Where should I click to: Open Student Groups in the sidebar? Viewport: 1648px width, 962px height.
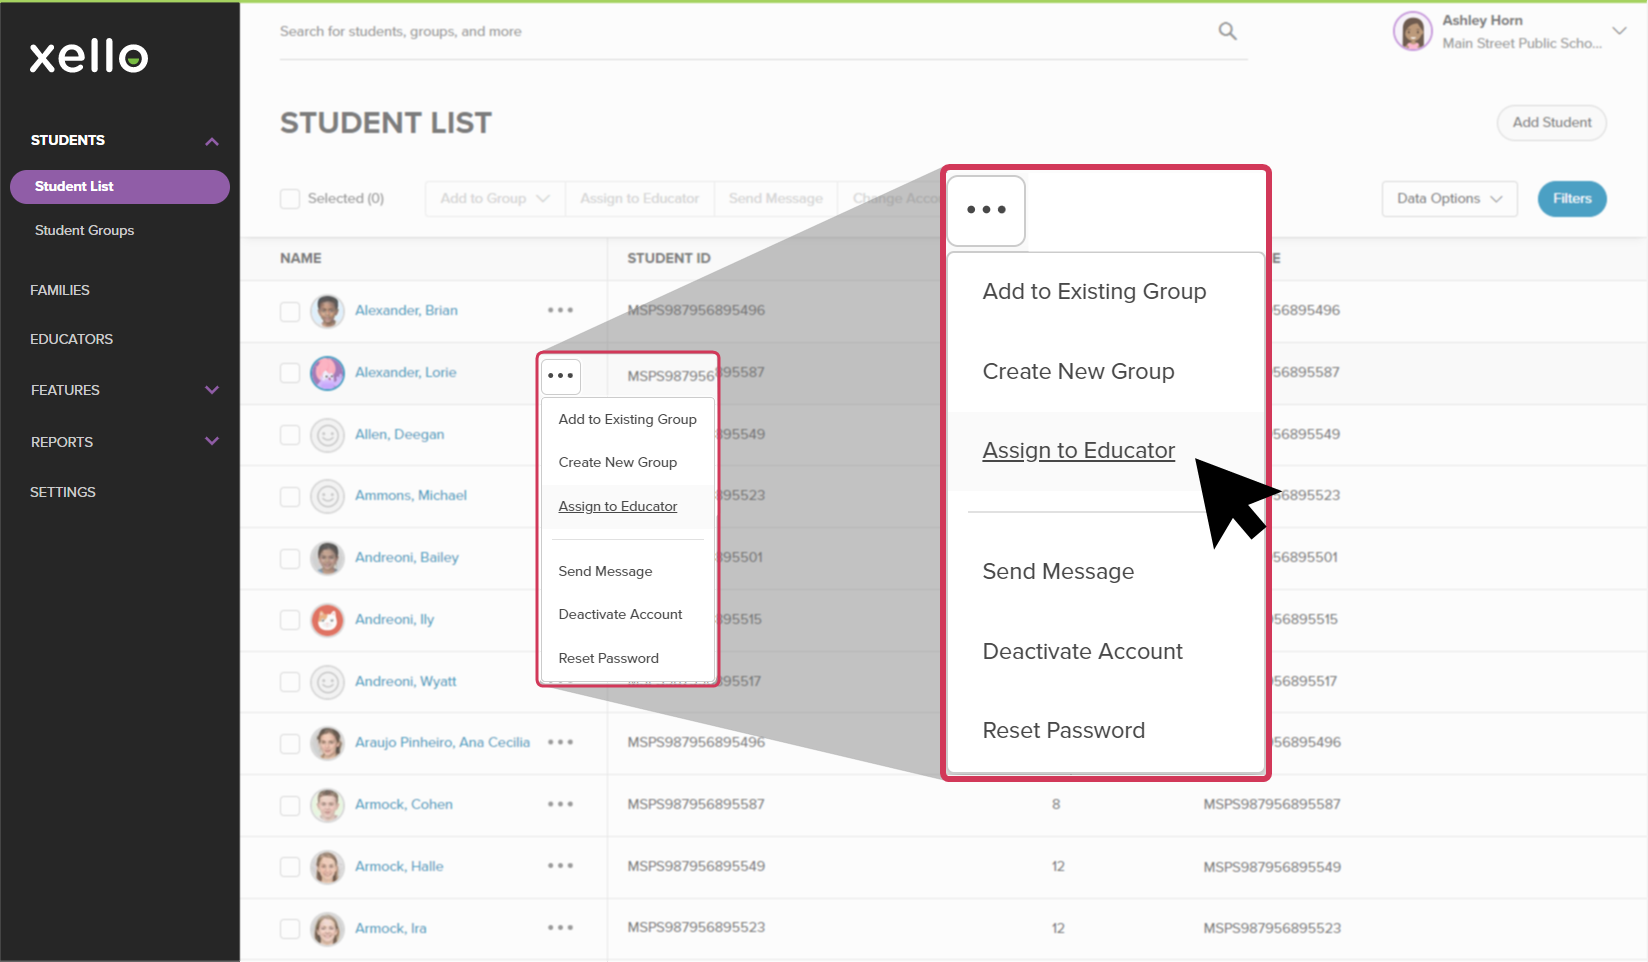tap(84, 230)
